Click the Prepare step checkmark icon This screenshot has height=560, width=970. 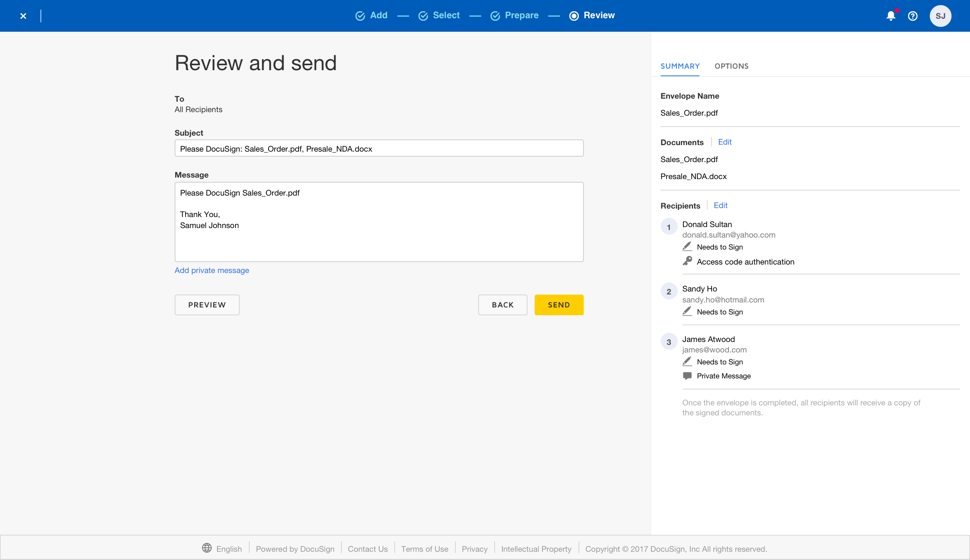tap(495, 16)
